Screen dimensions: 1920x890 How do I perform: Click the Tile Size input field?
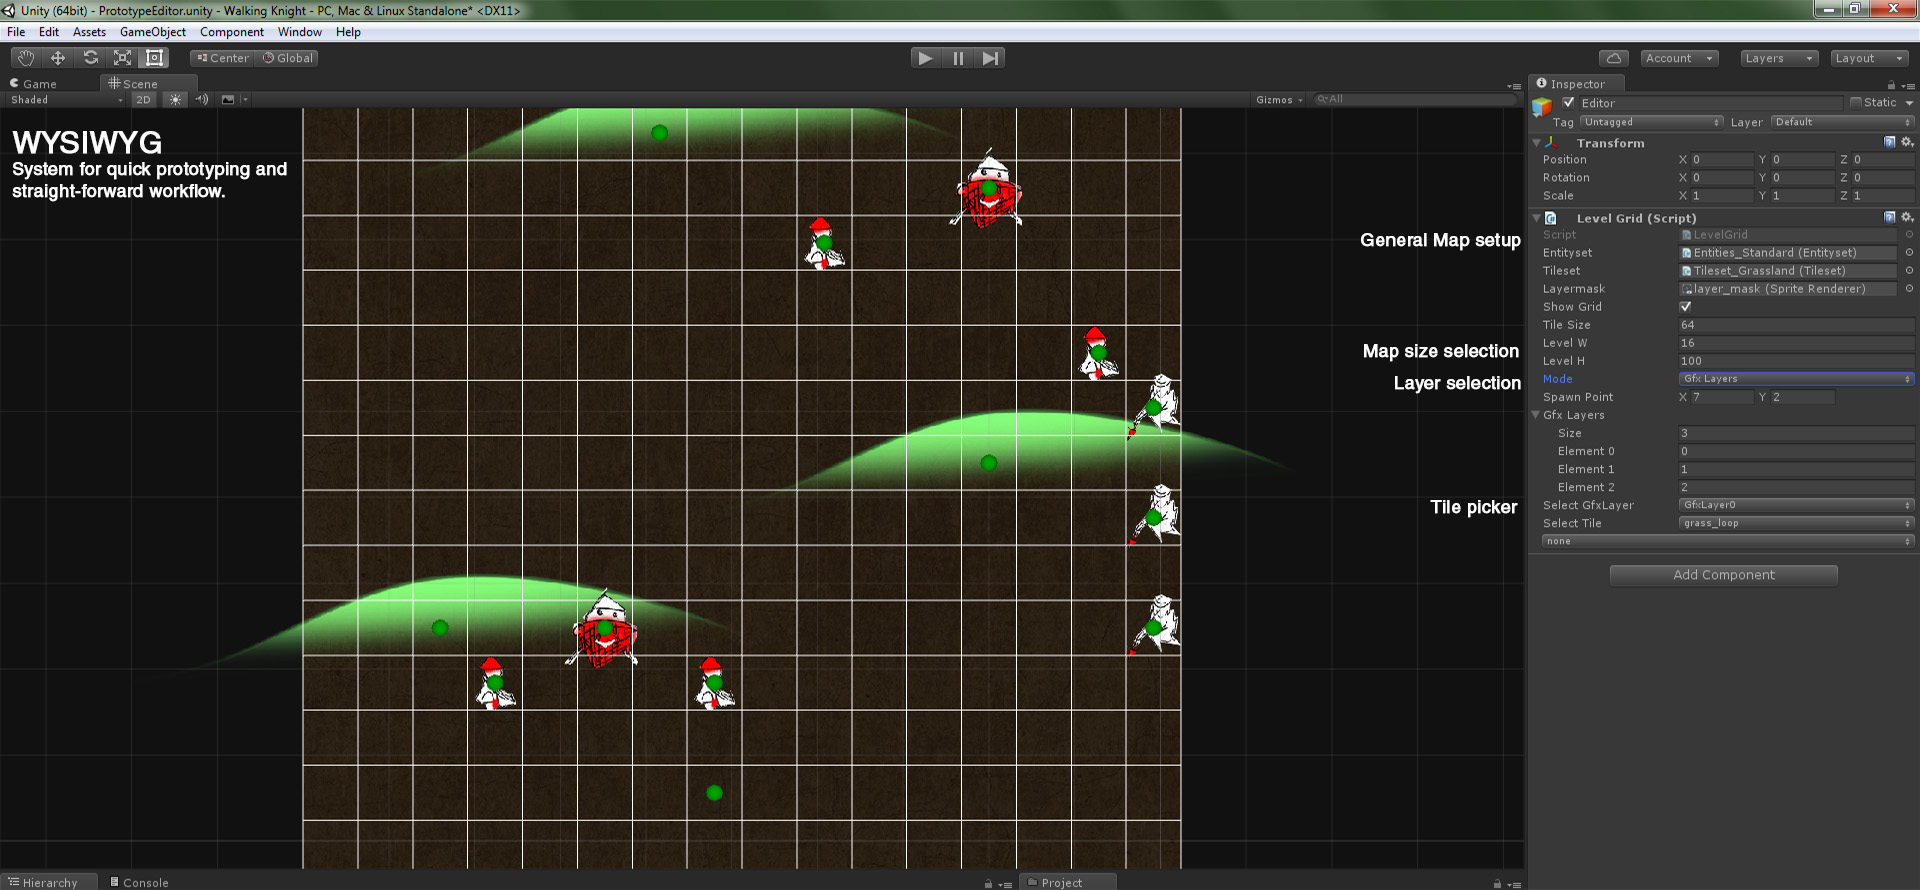(x=1796, y=325)
